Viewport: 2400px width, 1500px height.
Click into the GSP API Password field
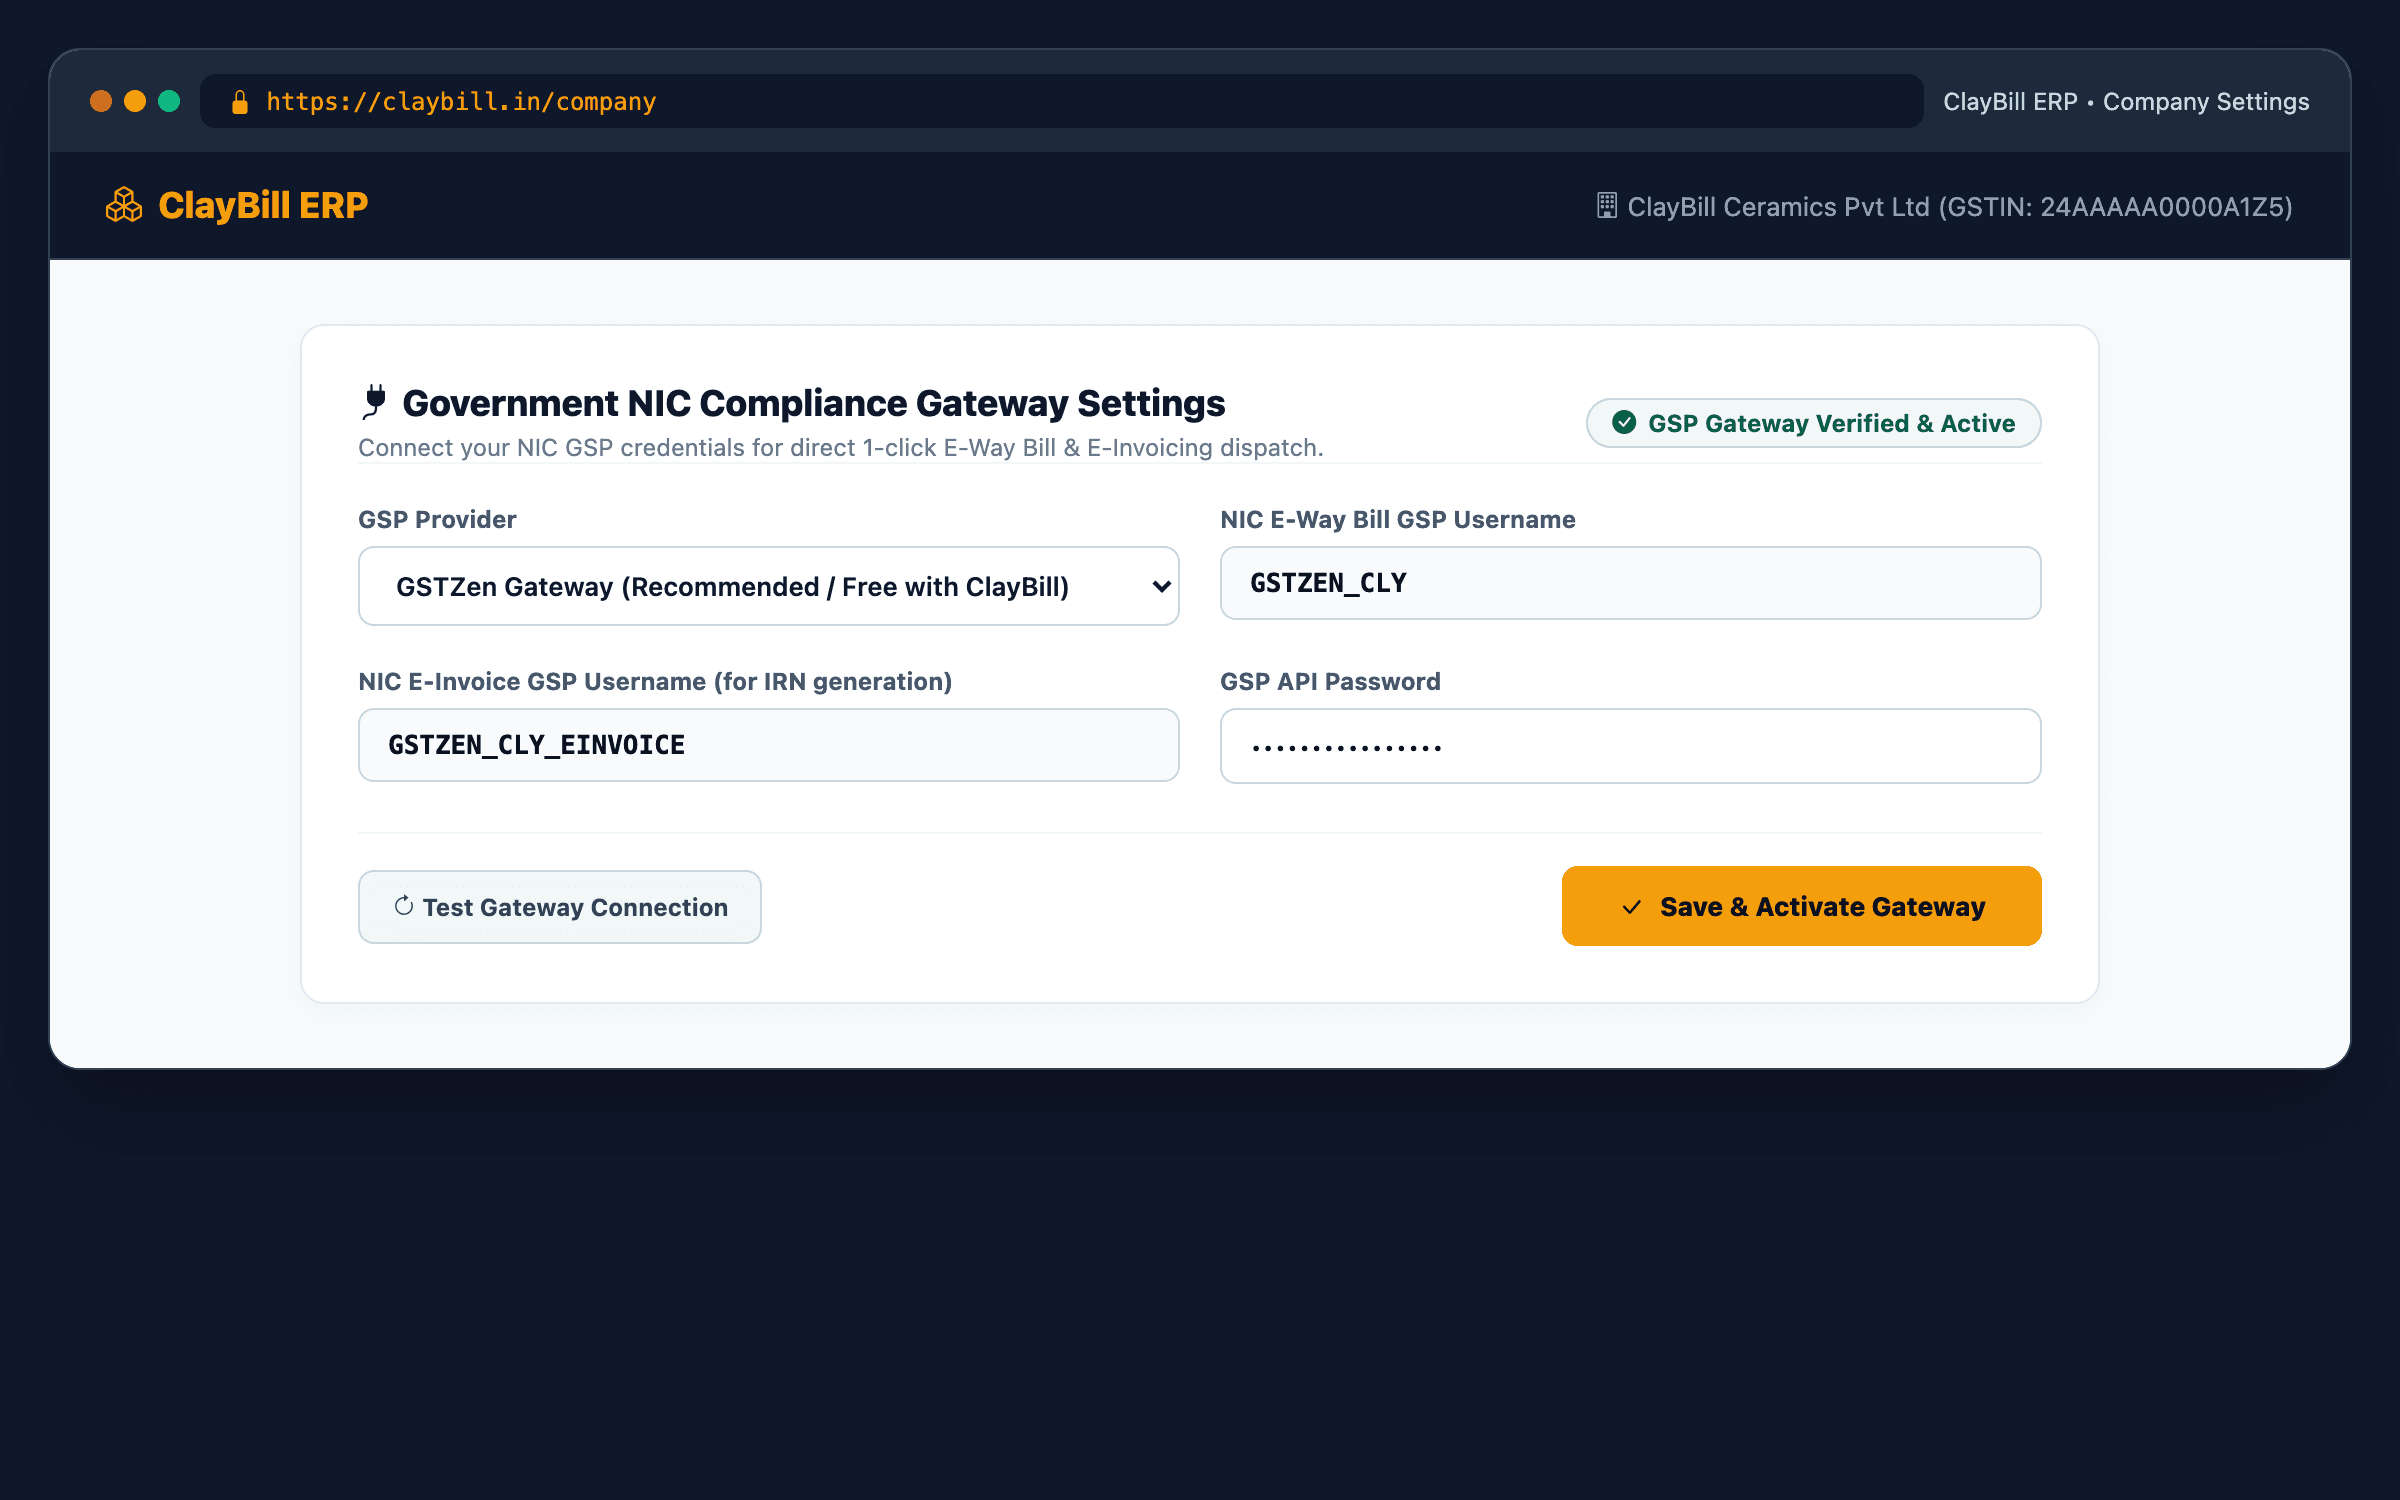[1630, 746]
